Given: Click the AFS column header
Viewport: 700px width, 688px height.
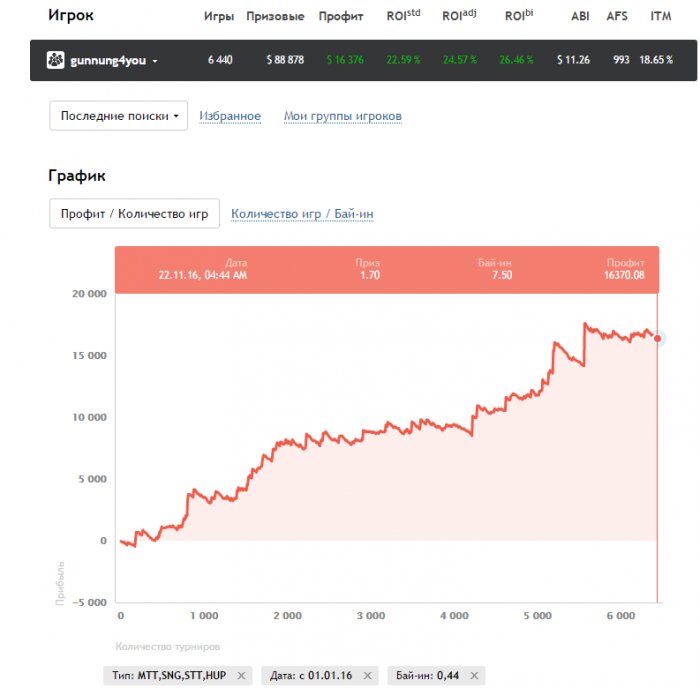Looking at the screenshot, I should point(621,17).
